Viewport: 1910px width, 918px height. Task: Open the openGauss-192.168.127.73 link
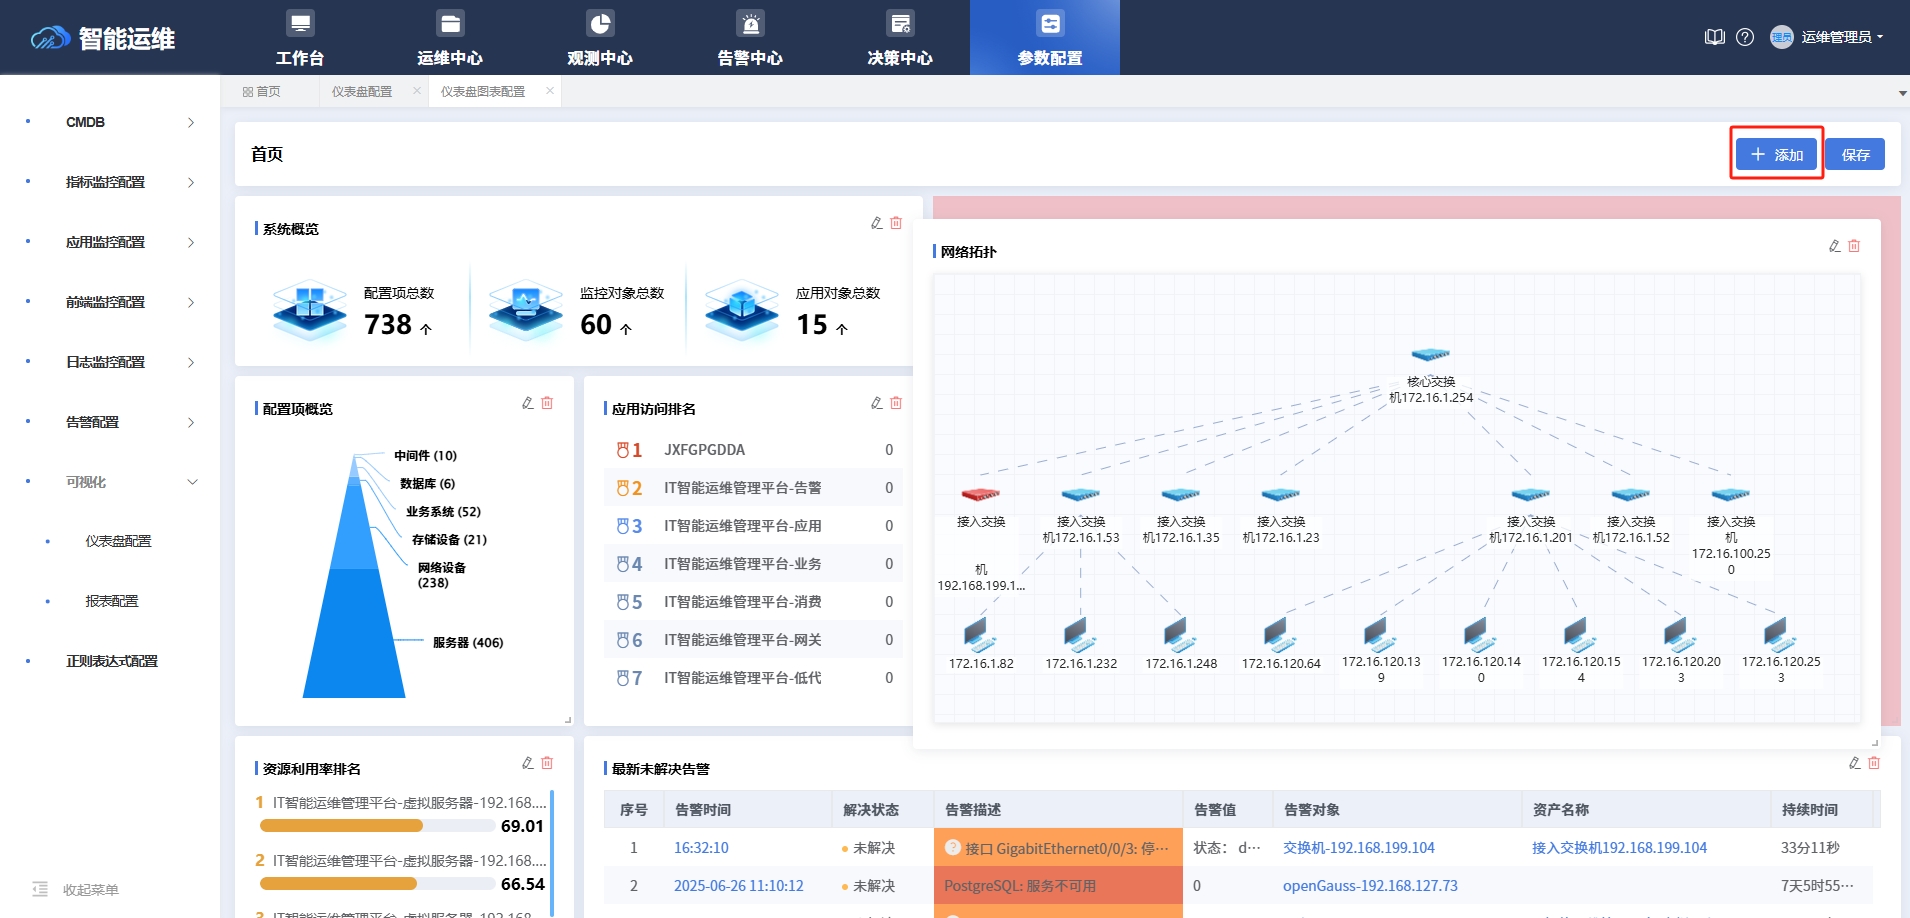tap(1370, 885)
